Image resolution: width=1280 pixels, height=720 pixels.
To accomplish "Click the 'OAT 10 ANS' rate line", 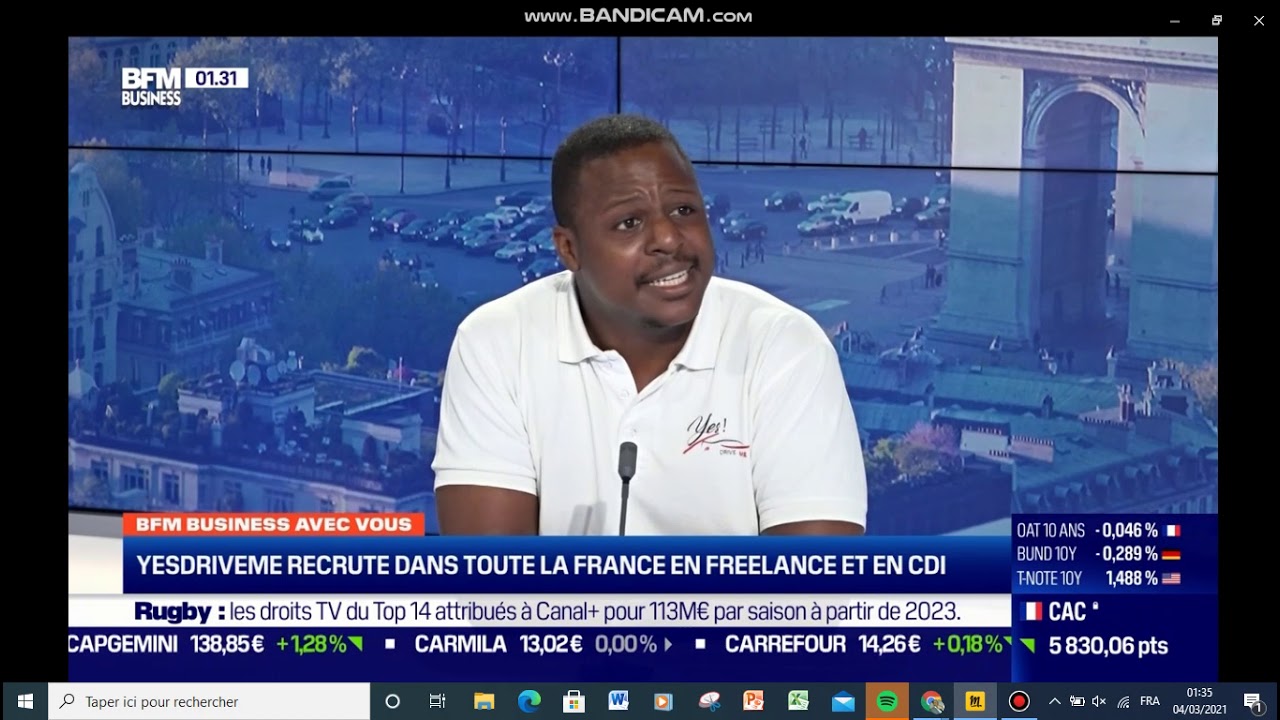I will click(1098, 531).
